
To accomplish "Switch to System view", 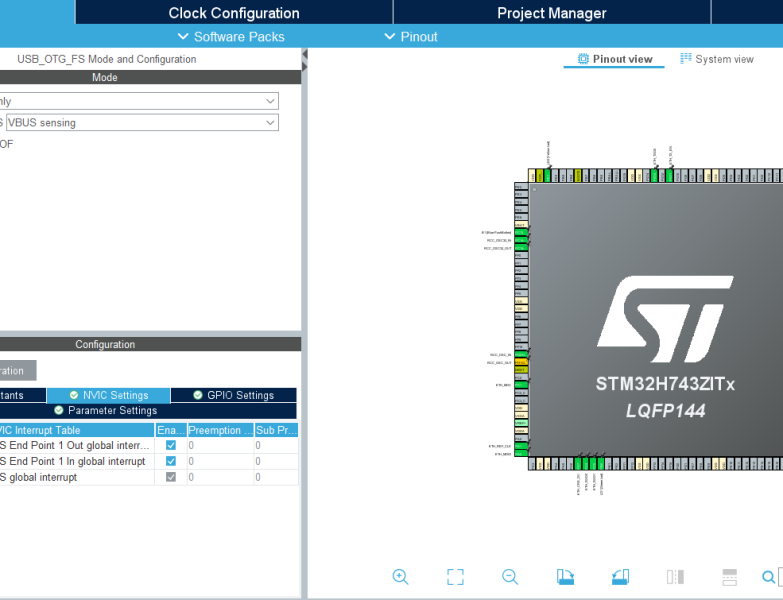I will [717, 59].
